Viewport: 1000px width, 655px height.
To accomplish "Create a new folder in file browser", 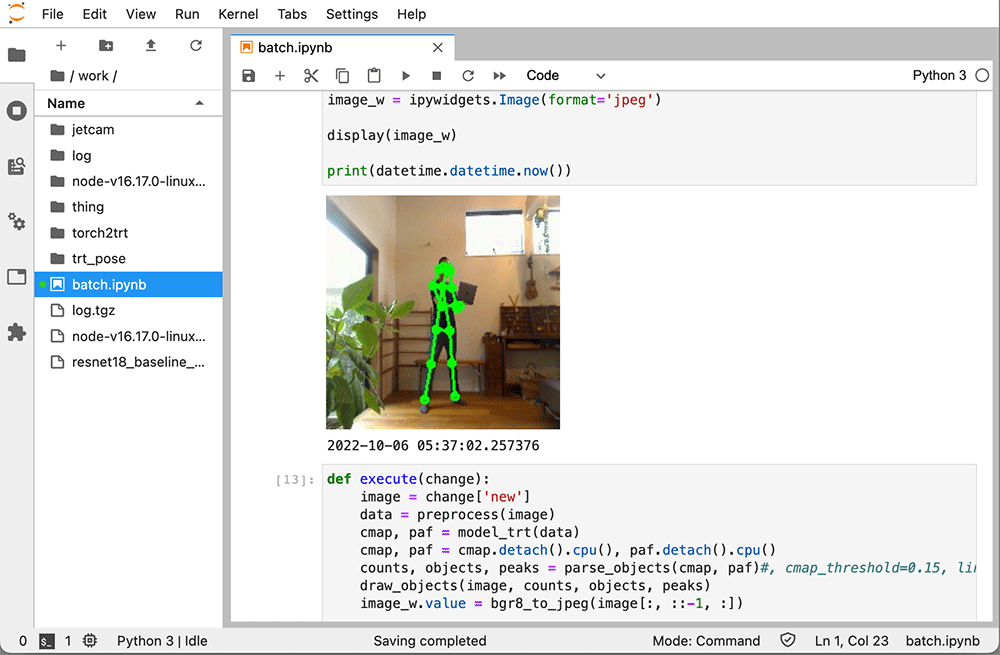I will click(x=106, y=45).
